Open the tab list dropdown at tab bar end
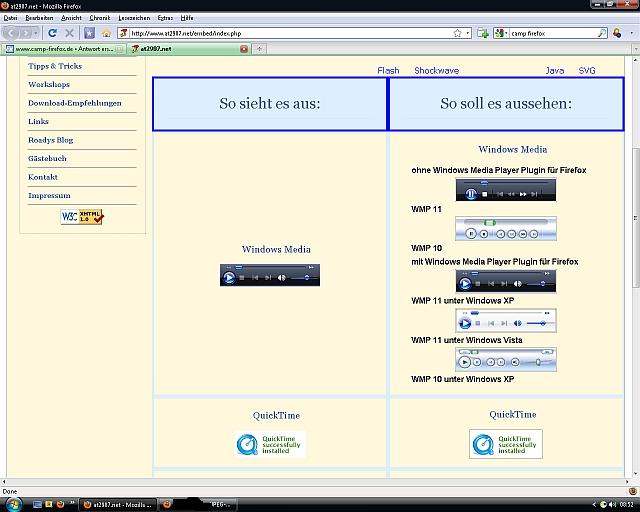 click(x=636, y=49)
